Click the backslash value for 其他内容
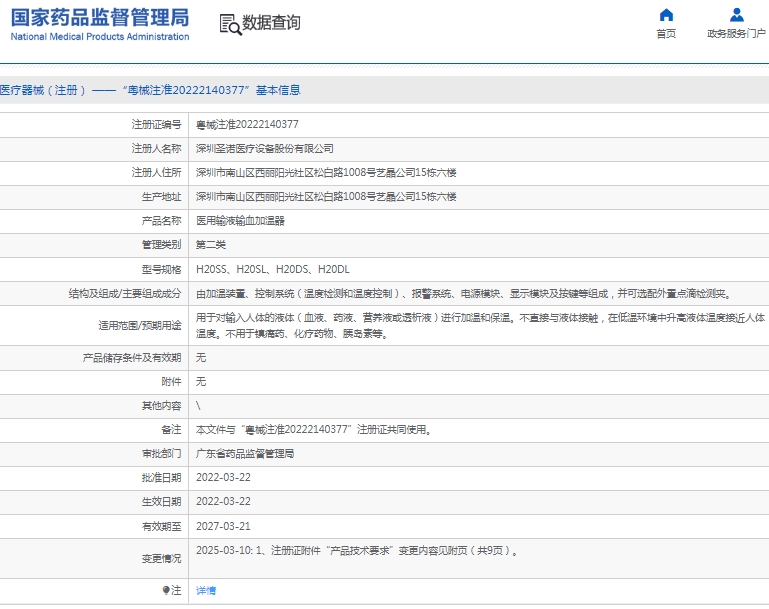The width and height of the screenshot is (769, 609). click(x=198, y=406)
